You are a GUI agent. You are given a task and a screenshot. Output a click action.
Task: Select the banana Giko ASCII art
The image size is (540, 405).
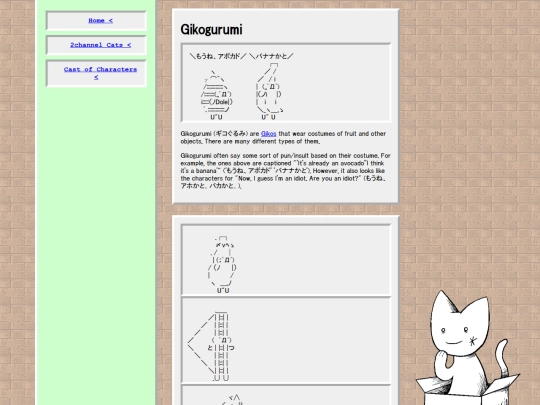(x=269, y=91)
